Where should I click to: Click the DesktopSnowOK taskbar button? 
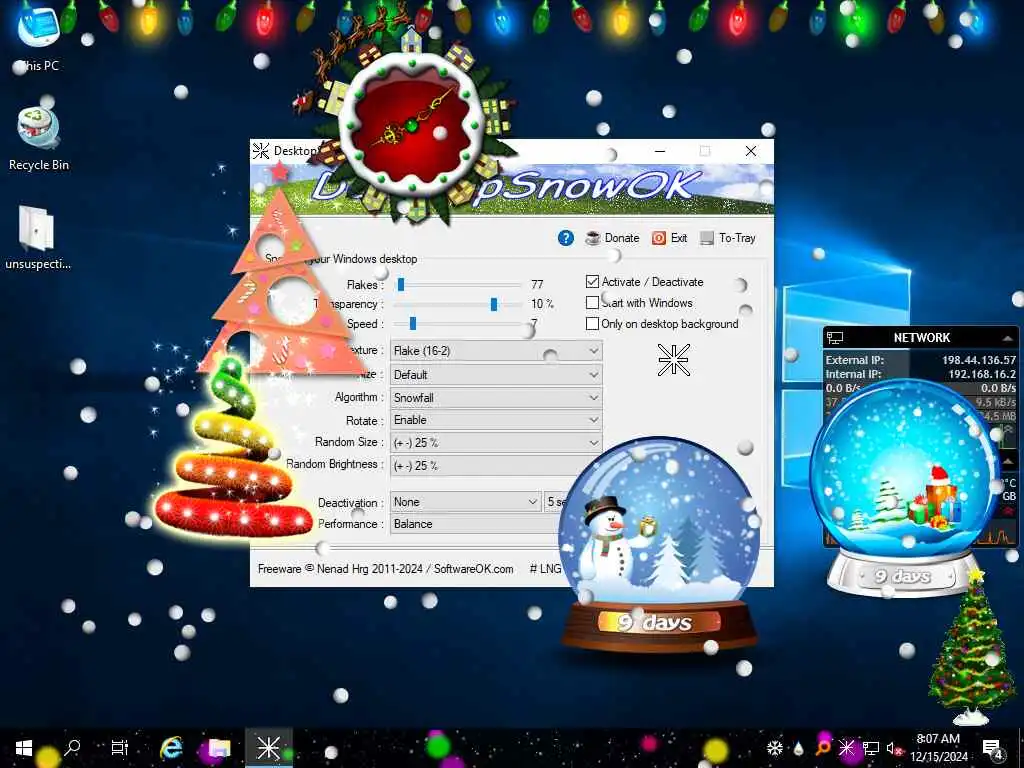click(268, 748)
